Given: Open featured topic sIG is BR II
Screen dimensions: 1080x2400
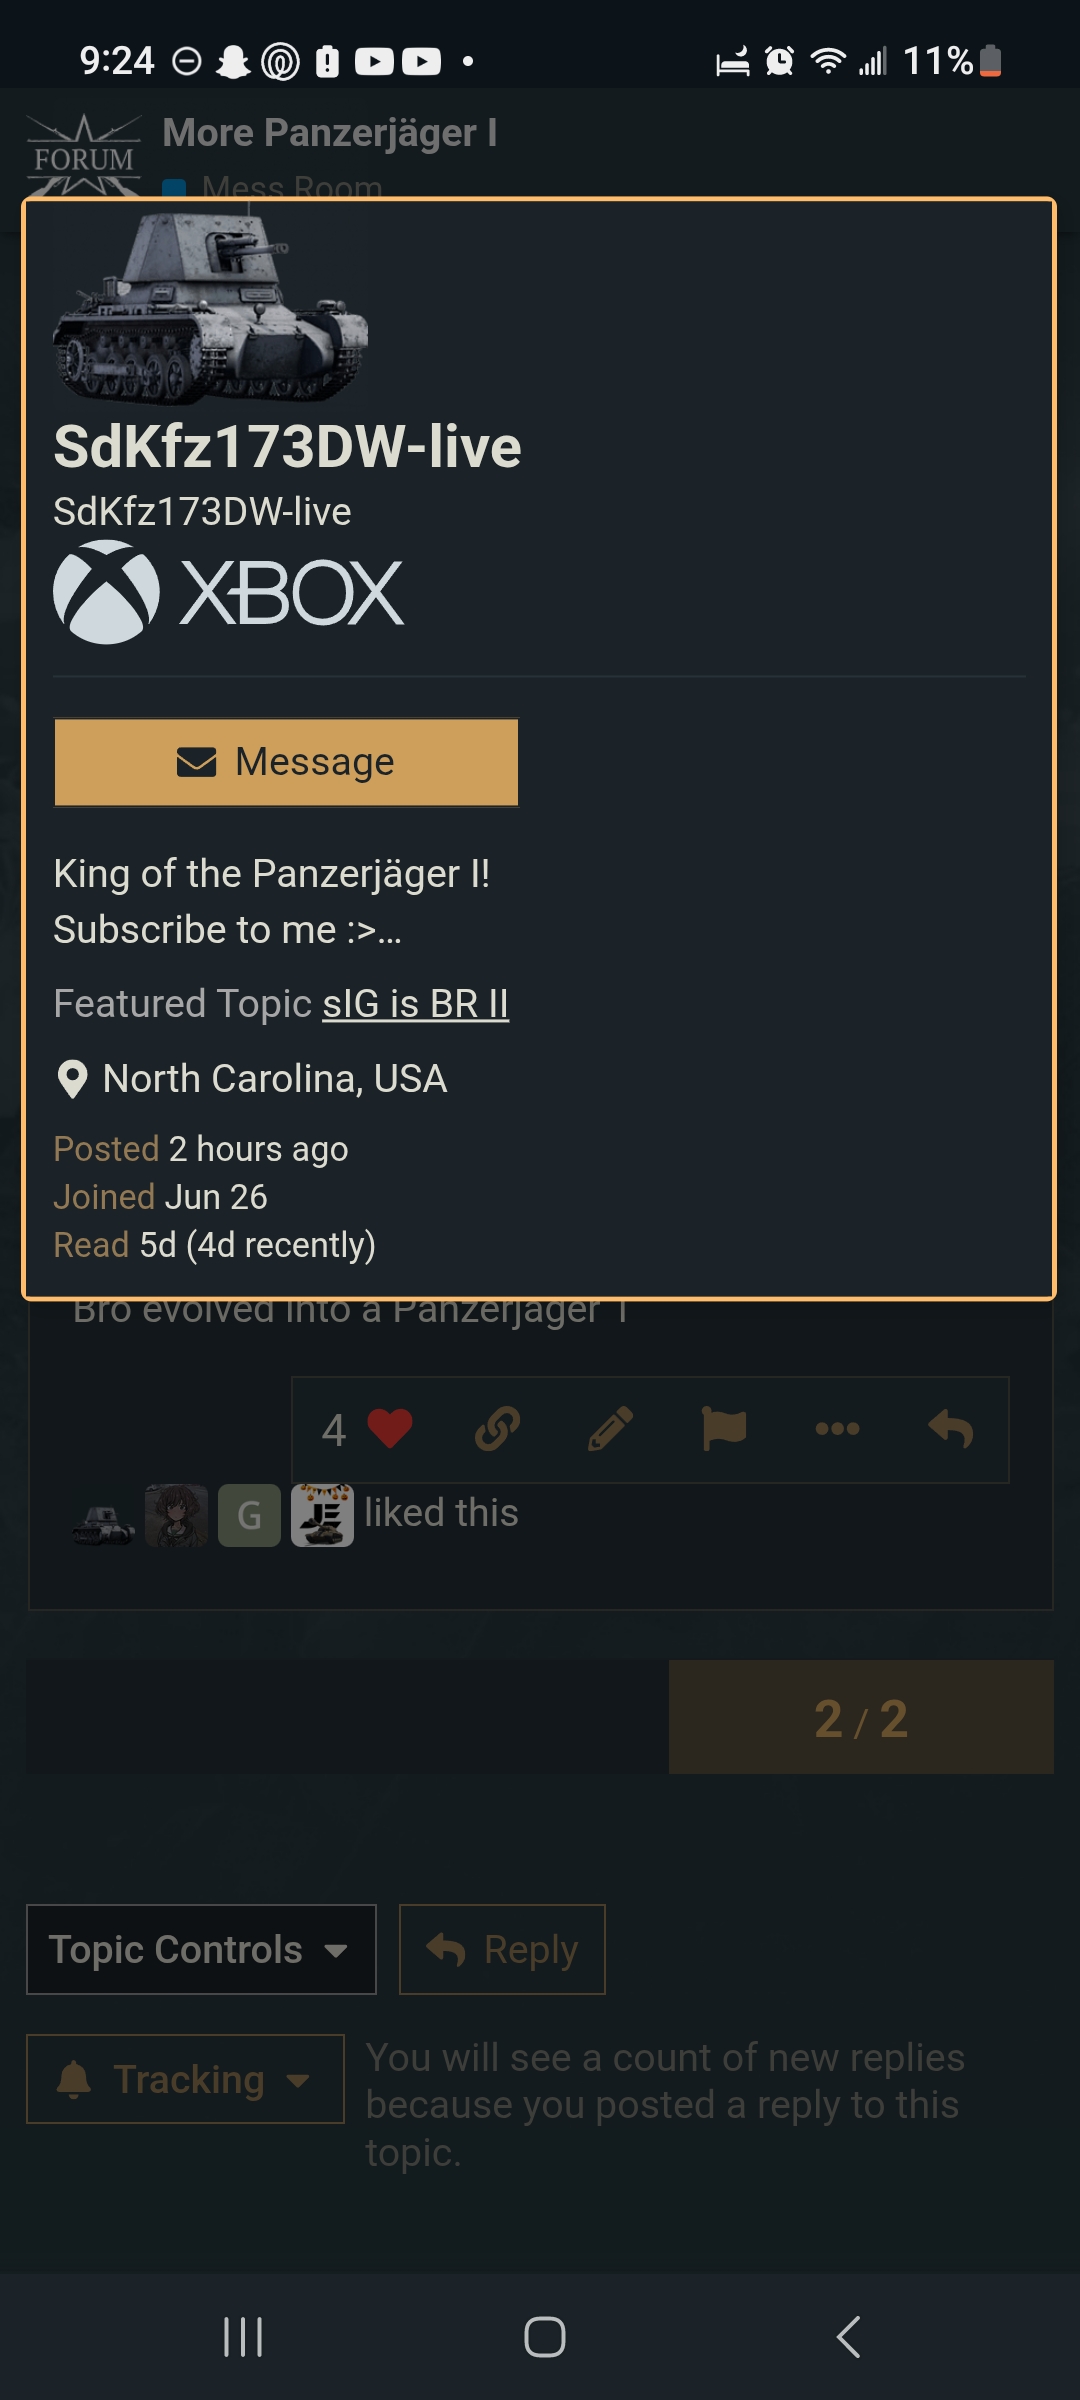Looking at the screenshot, I should (x=416, y=1003).
